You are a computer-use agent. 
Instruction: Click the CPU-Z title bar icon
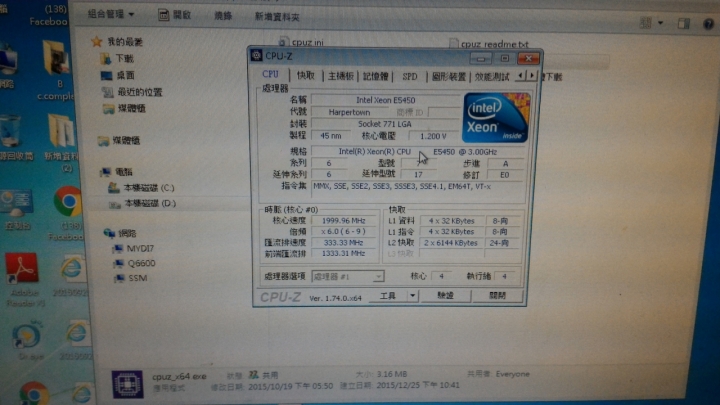257,56
